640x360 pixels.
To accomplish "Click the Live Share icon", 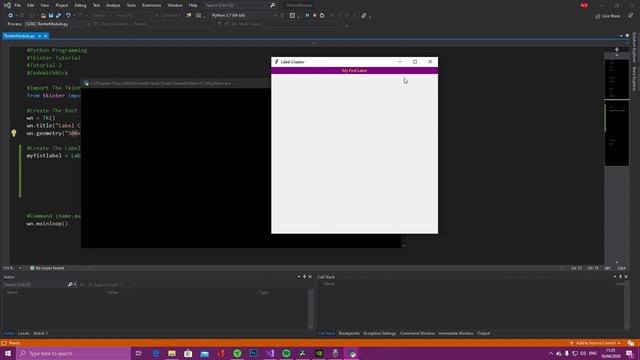I will click(598, 16).
